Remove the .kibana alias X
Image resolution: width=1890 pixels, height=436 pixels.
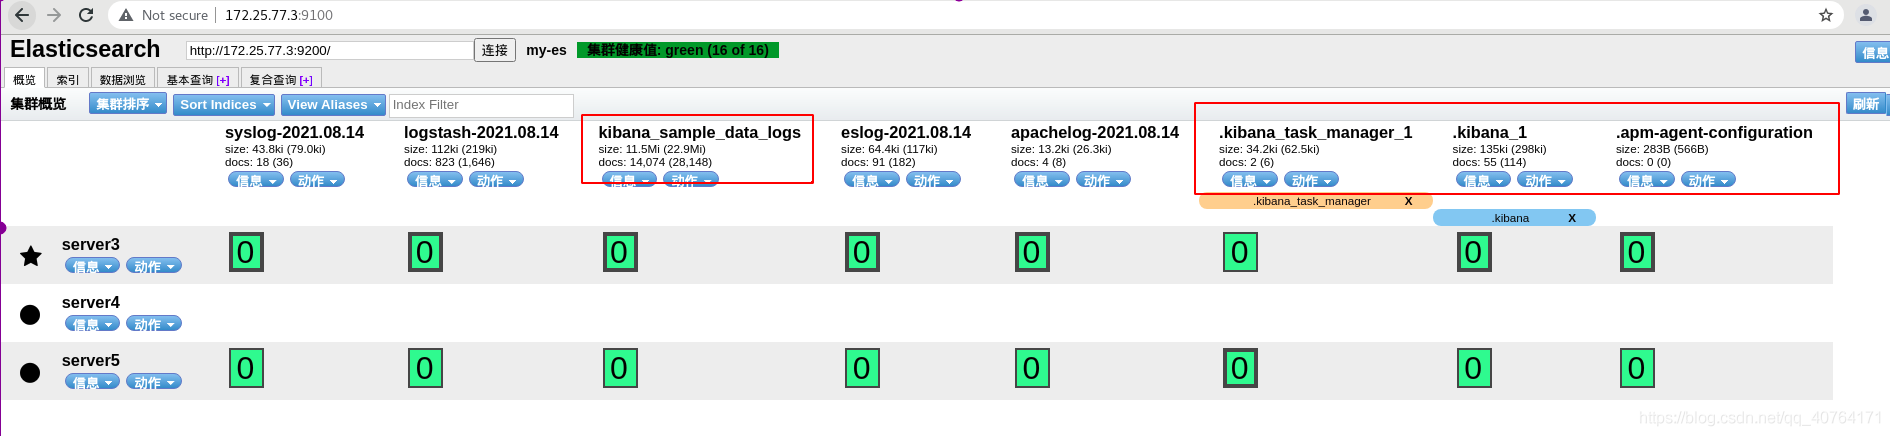click(x=1572, y=218)
